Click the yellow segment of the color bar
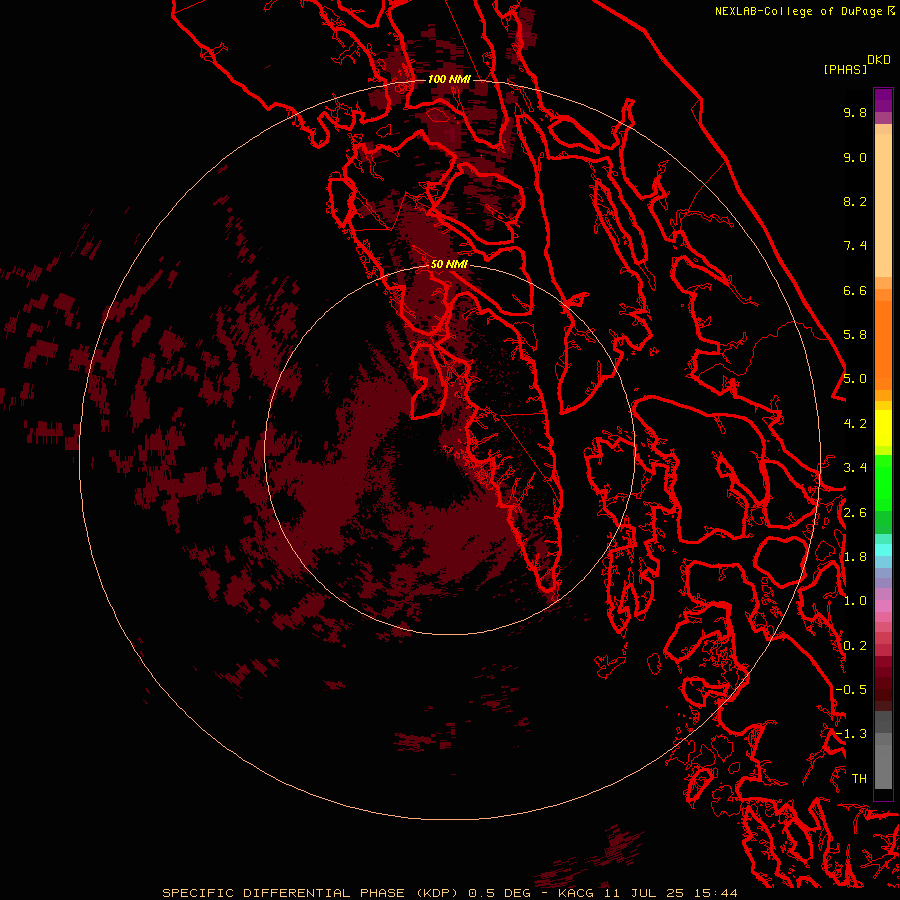 point(883,428)
